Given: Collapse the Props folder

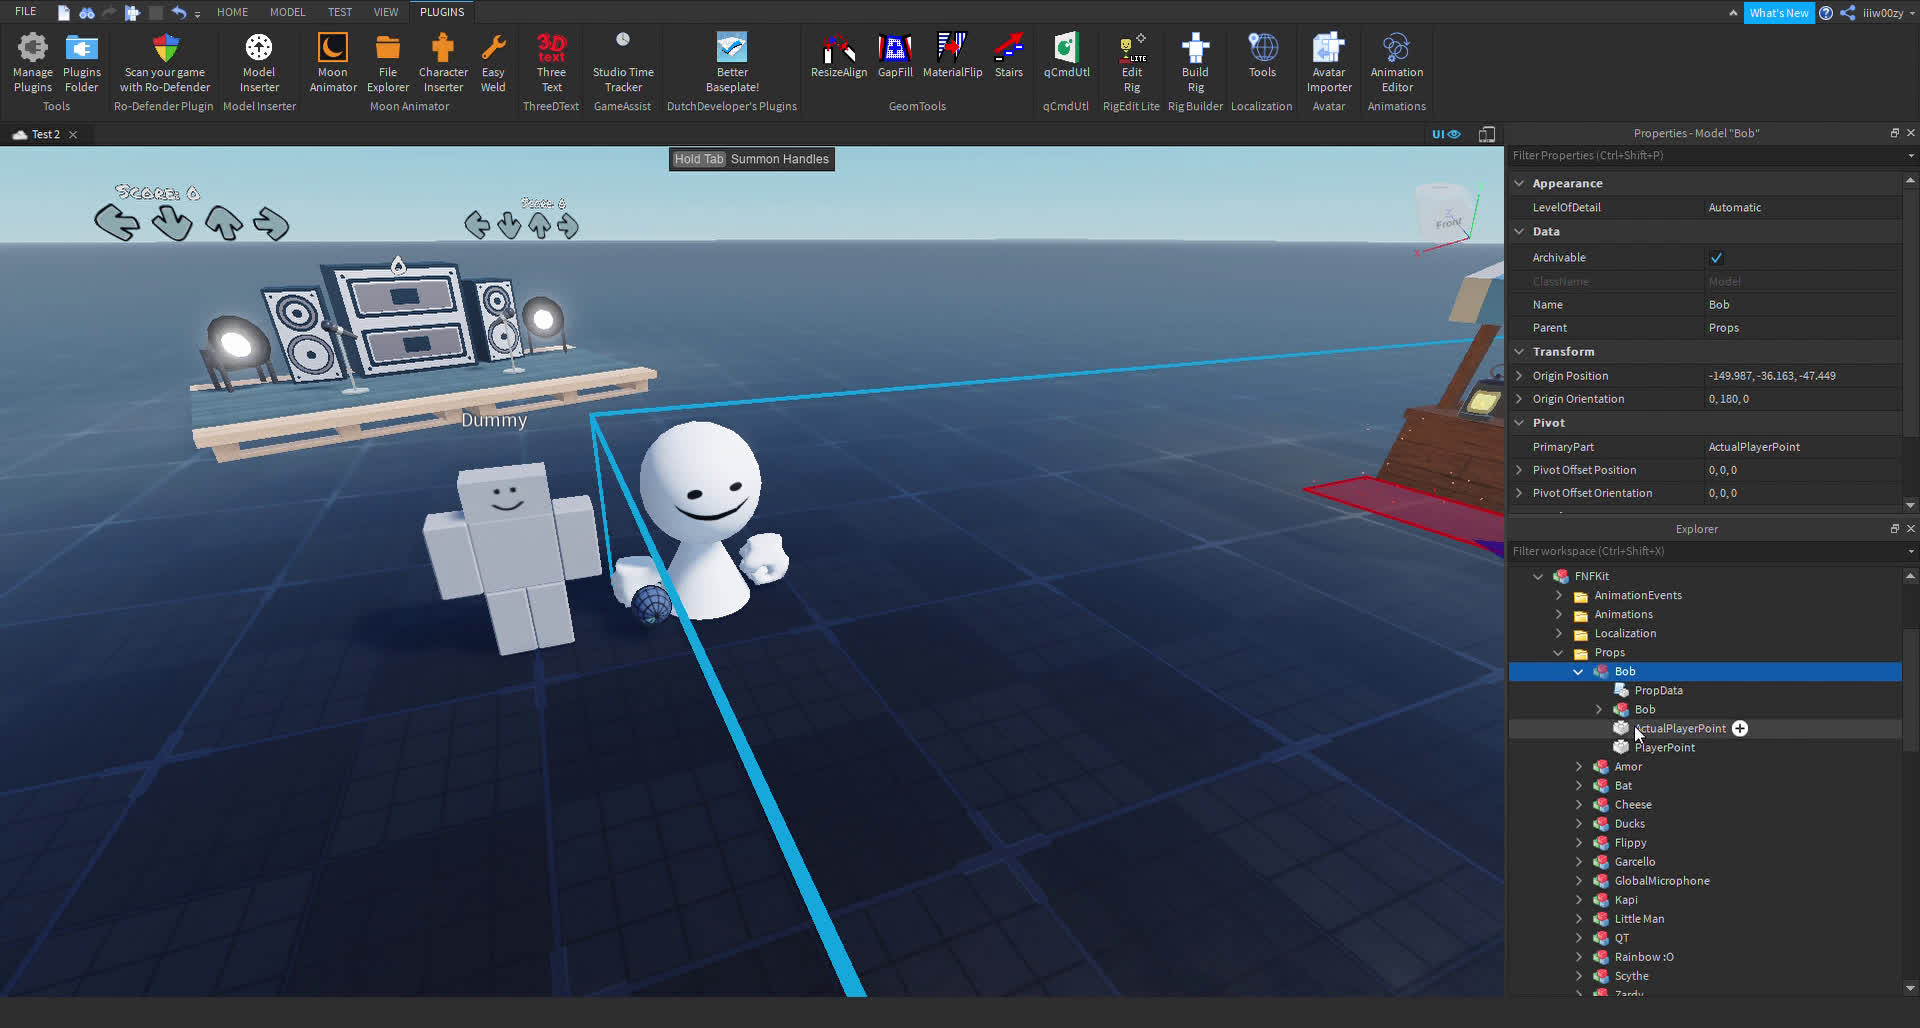Looking at the screenshot, I should coord(1559,652).
